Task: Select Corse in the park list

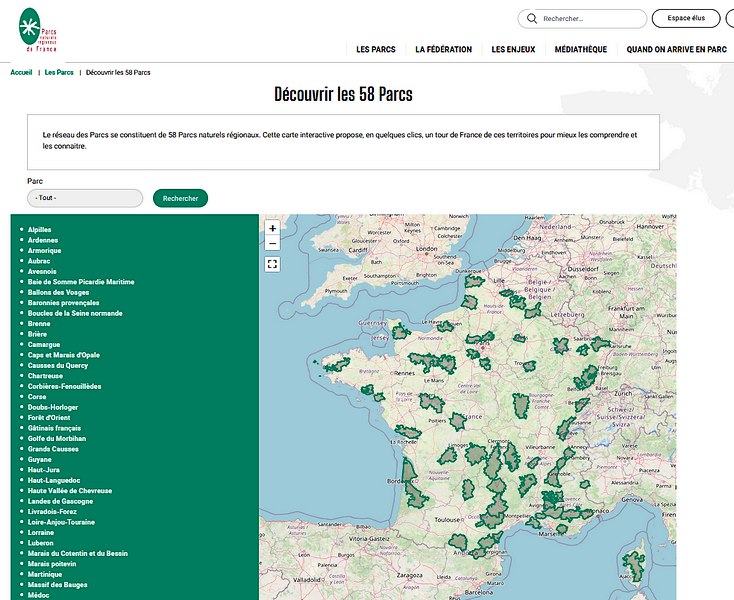Action: pos(37,397)
